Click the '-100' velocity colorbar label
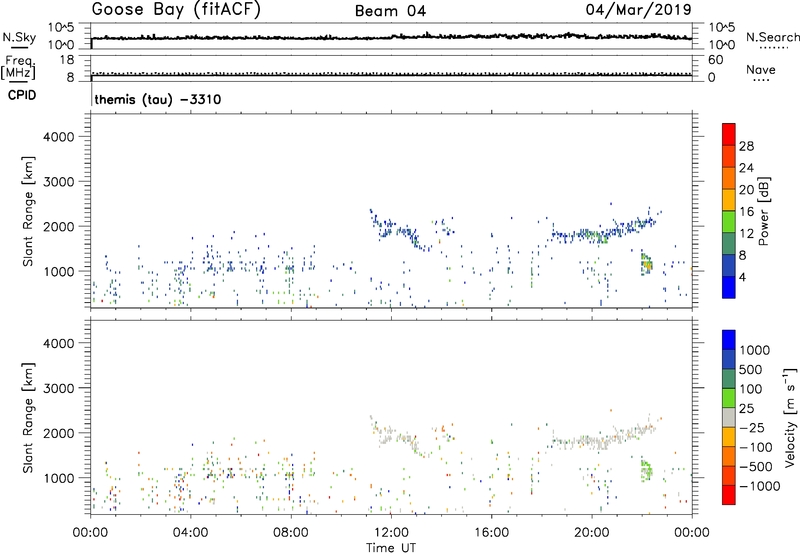Screen dimensions: 800x554 pos(756,447)
